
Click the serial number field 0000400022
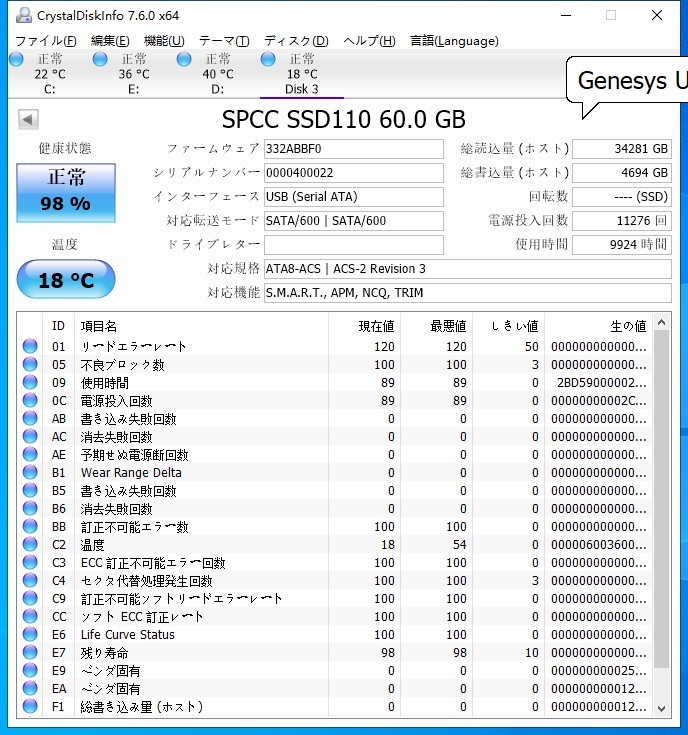coord(354,172)
